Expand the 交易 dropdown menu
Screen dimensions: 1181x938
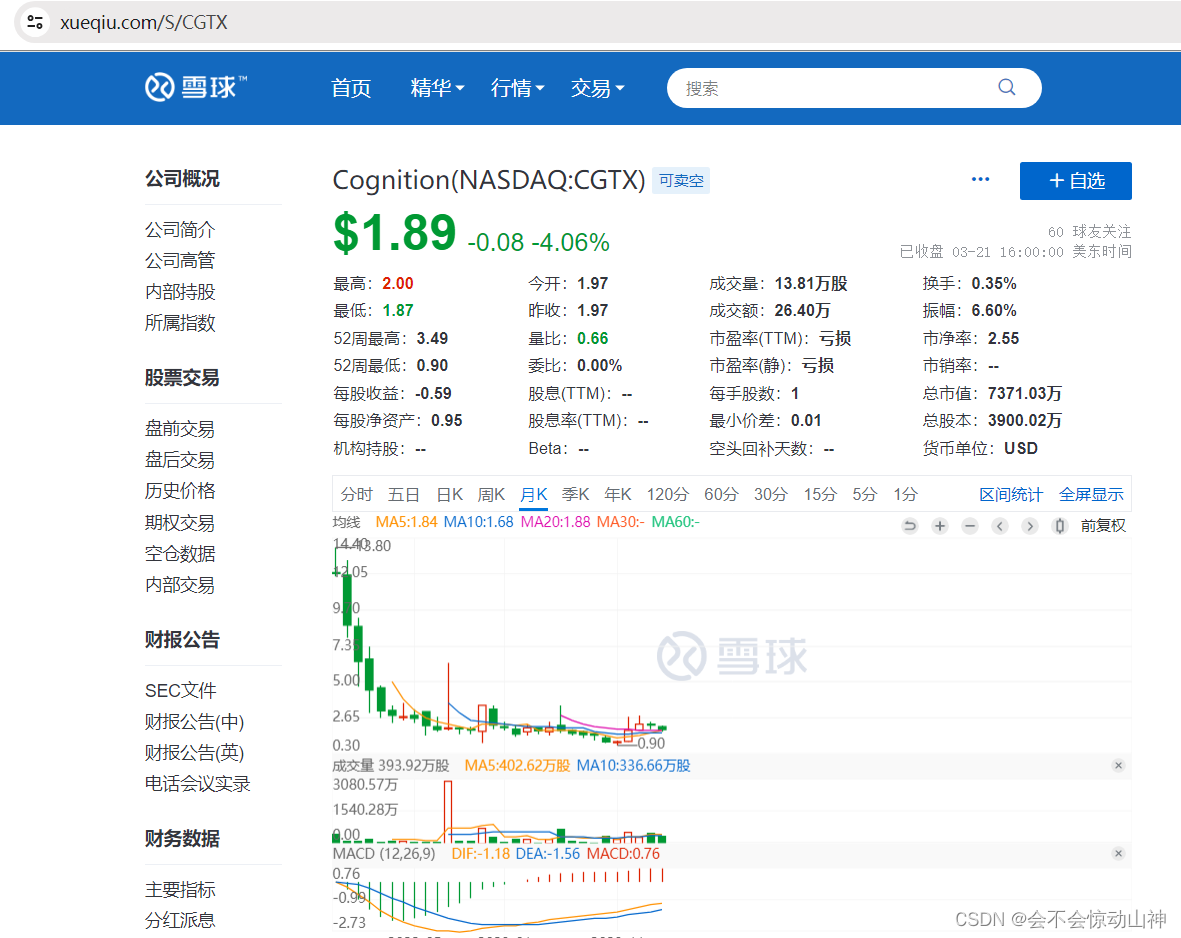pyautogui.click(x=597, y=88)
